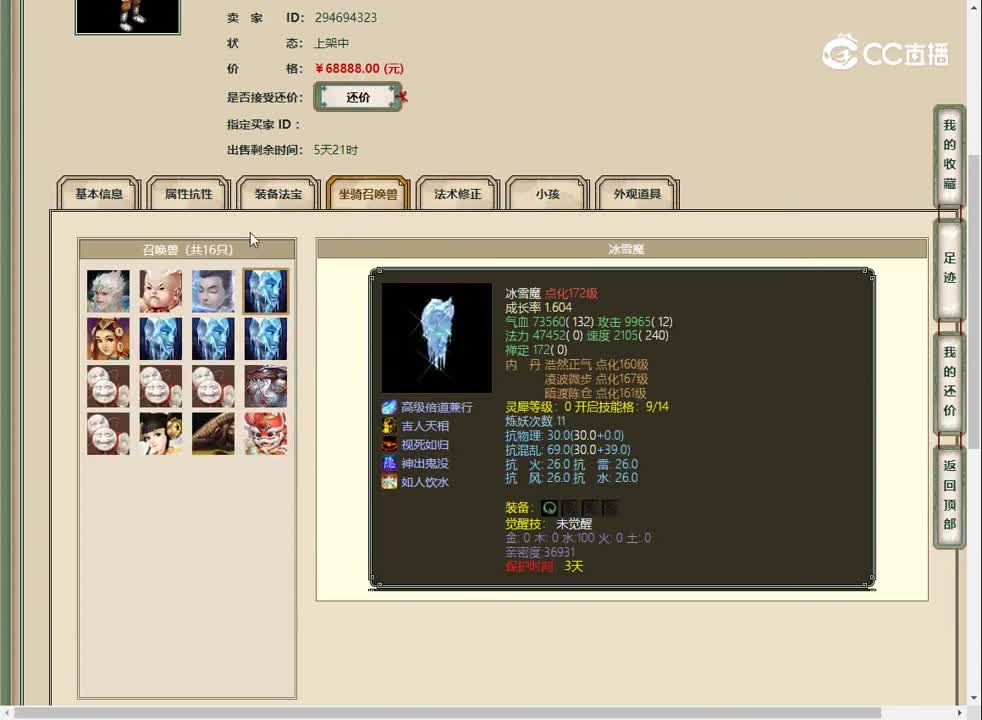
Task: Click the 开启技能格 9/14 text
Action: click(621, 407)
